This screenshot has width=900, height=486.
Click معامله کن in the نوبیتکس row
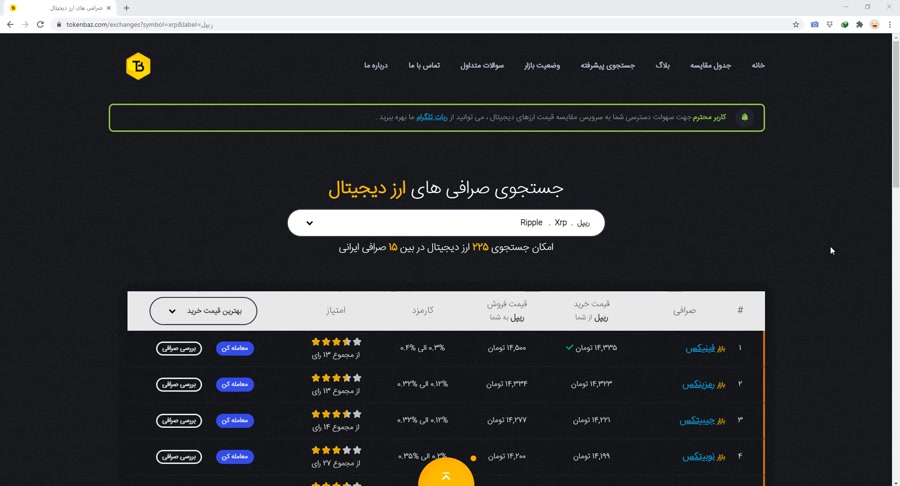click(x=235, y=457)
